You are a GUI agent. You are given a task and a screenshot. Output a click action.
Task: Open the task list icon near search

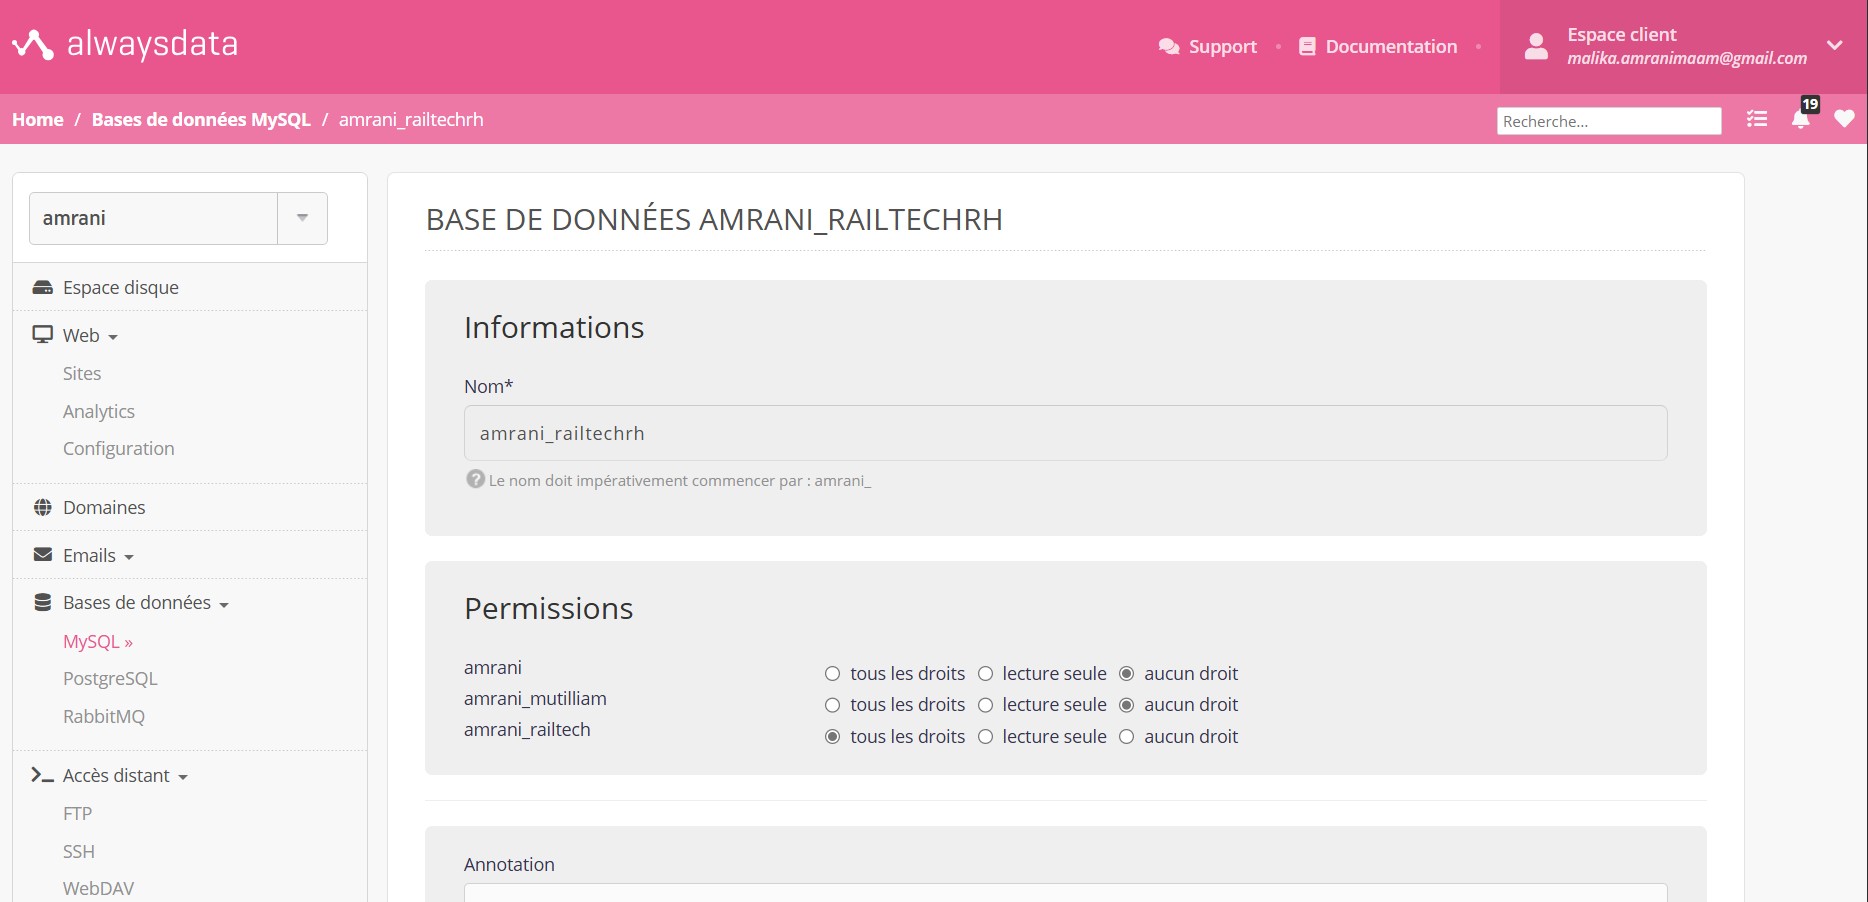(1757, 119)
